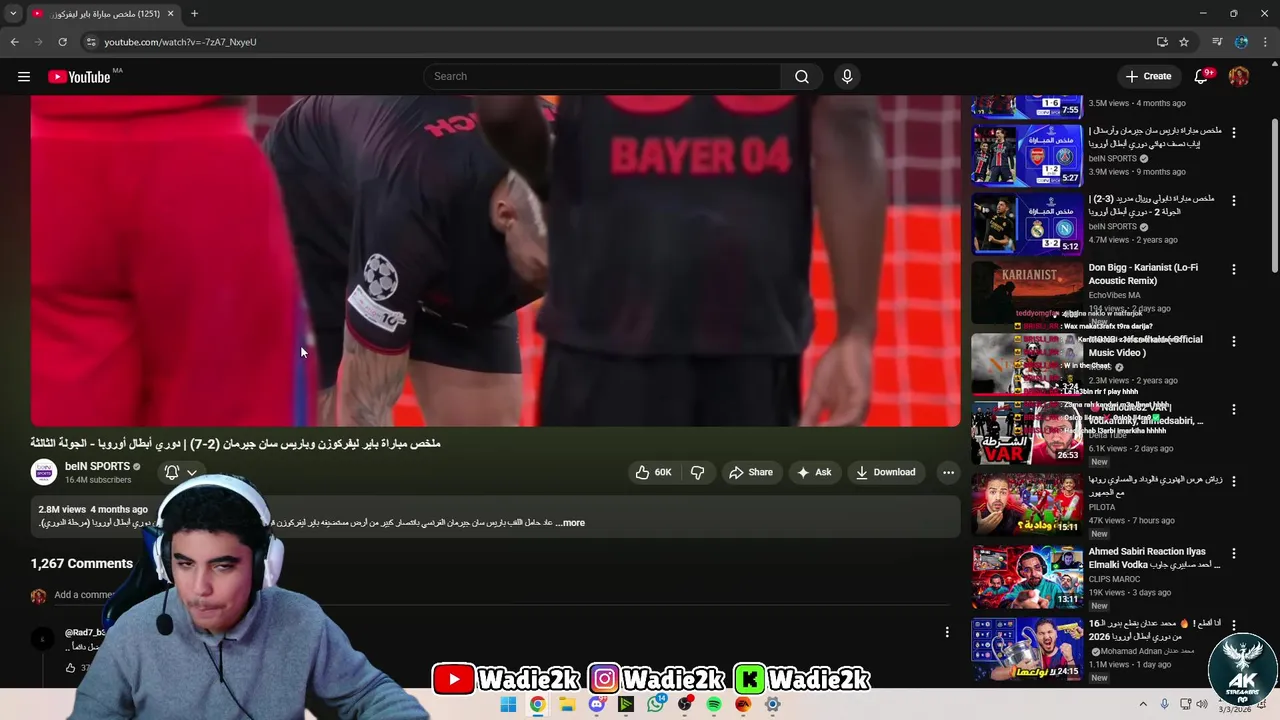The width and height of the screenshot is (1280, 720).
Task: Go to the YouTube home logo
Action: [79, 77]
